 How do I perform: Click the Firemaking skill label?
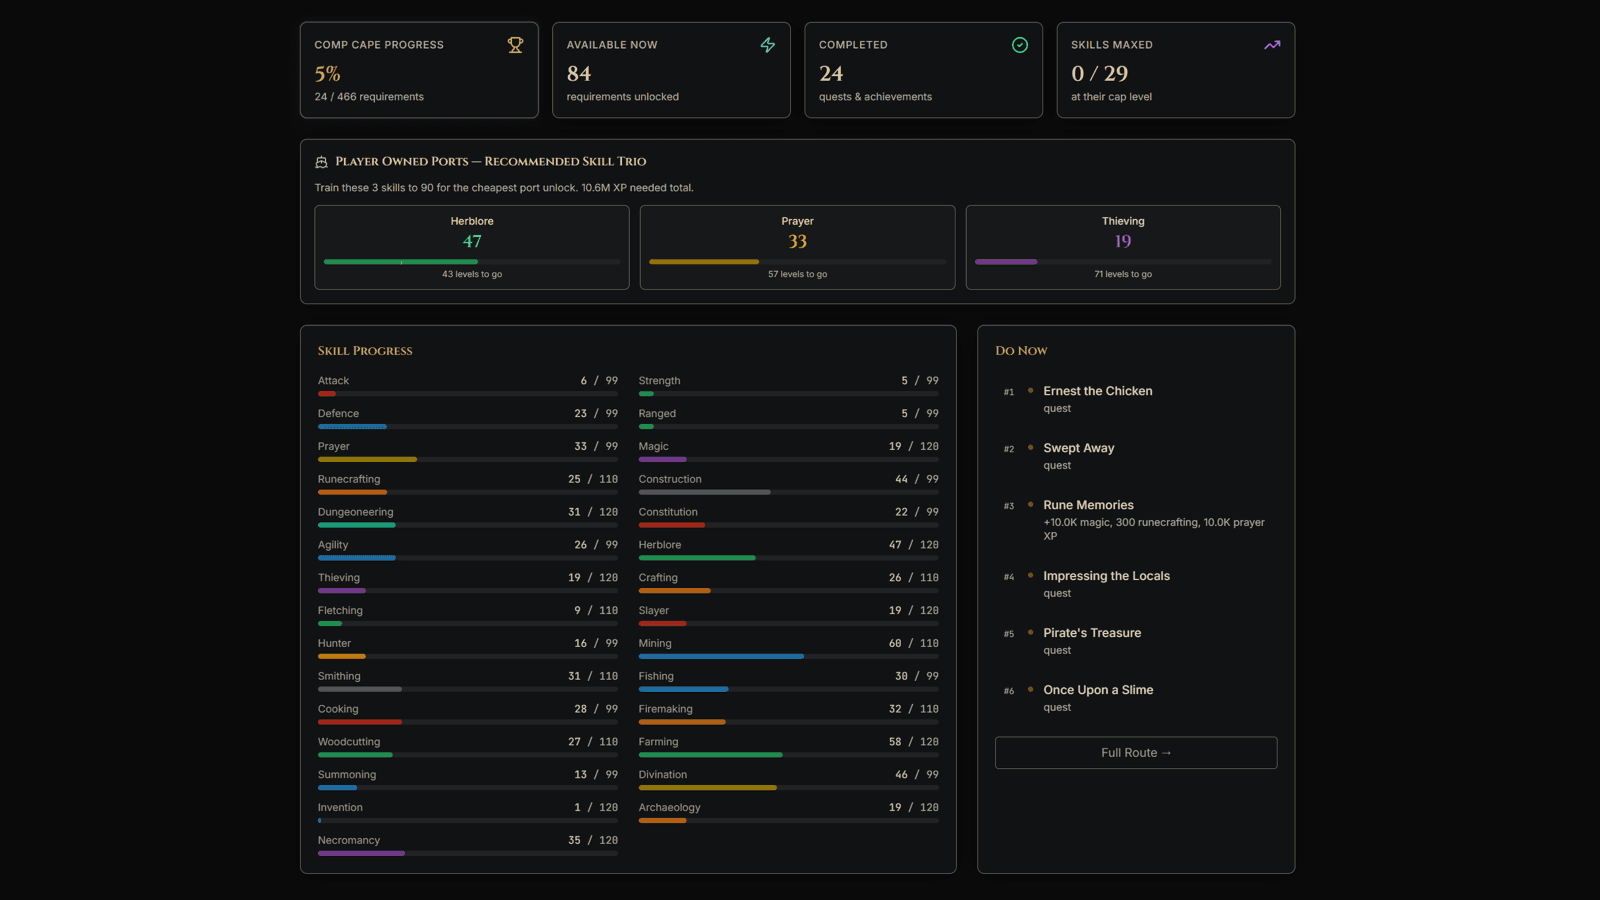click(665, 709)
